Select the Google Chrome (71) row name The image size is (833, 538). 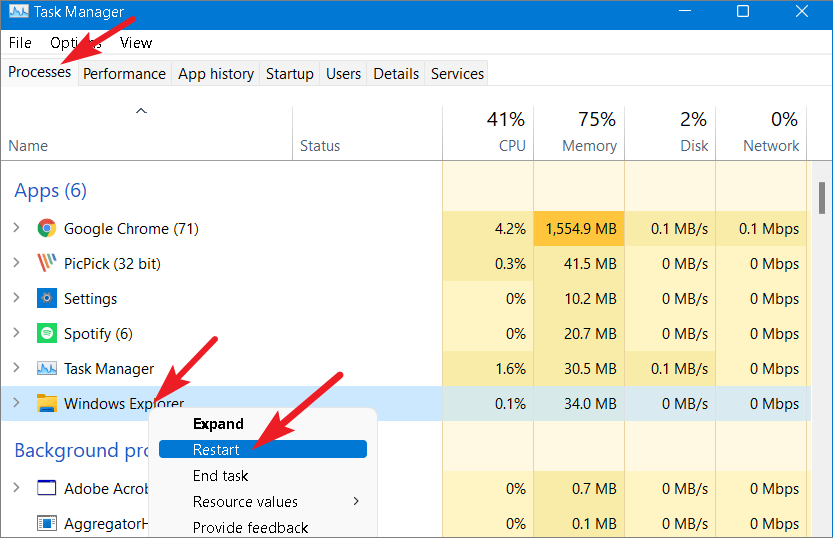131,228
